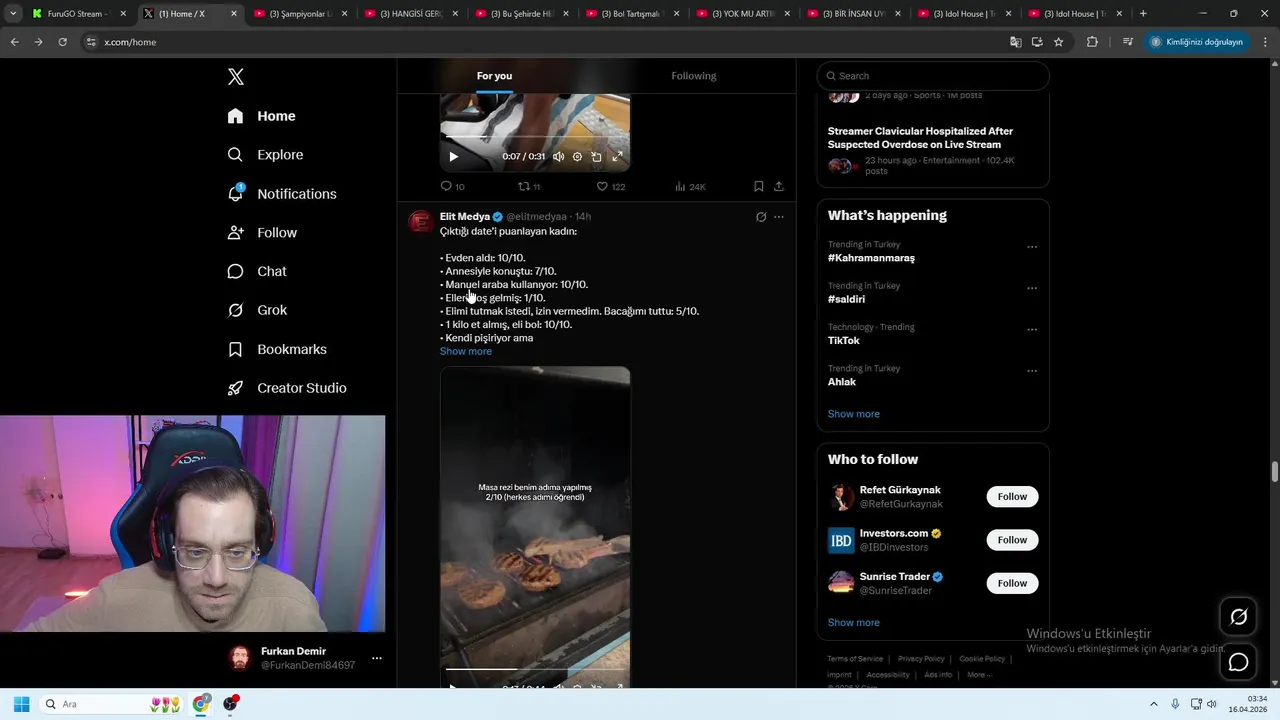1280x720 pixels.
Task: Open Creator Studio from the sidebar
Action: click(286, 388)
